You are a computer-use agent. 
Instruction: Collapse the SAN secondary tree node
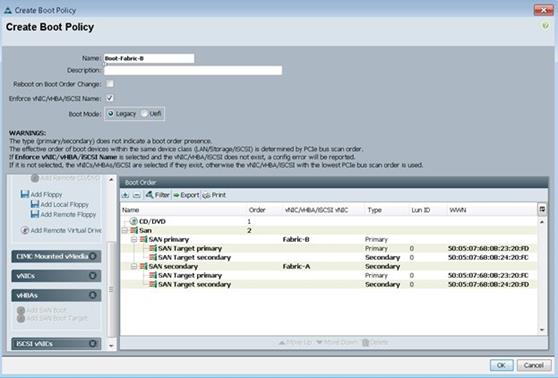[134, 266]
